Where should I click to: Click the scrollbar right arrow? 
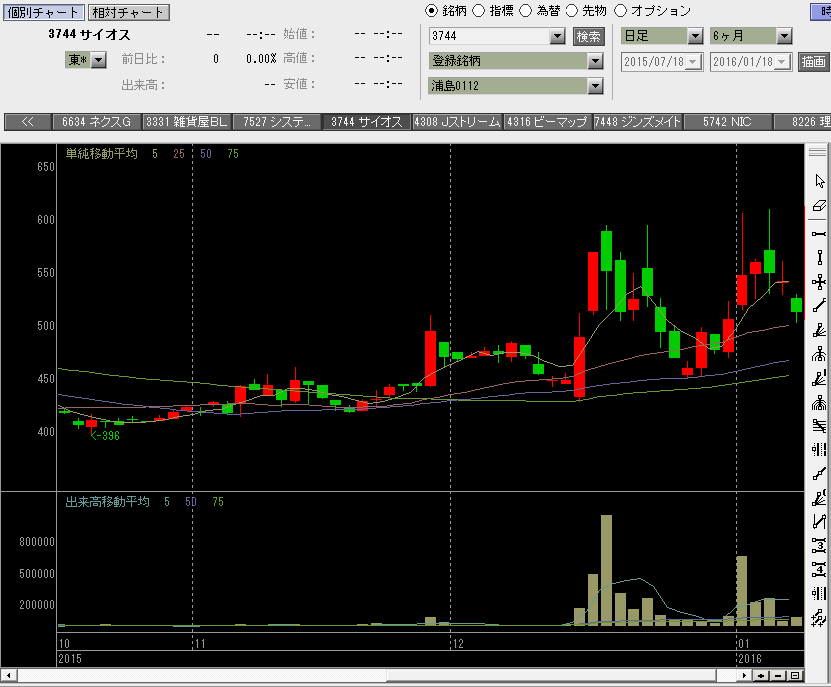pos(744,675)
